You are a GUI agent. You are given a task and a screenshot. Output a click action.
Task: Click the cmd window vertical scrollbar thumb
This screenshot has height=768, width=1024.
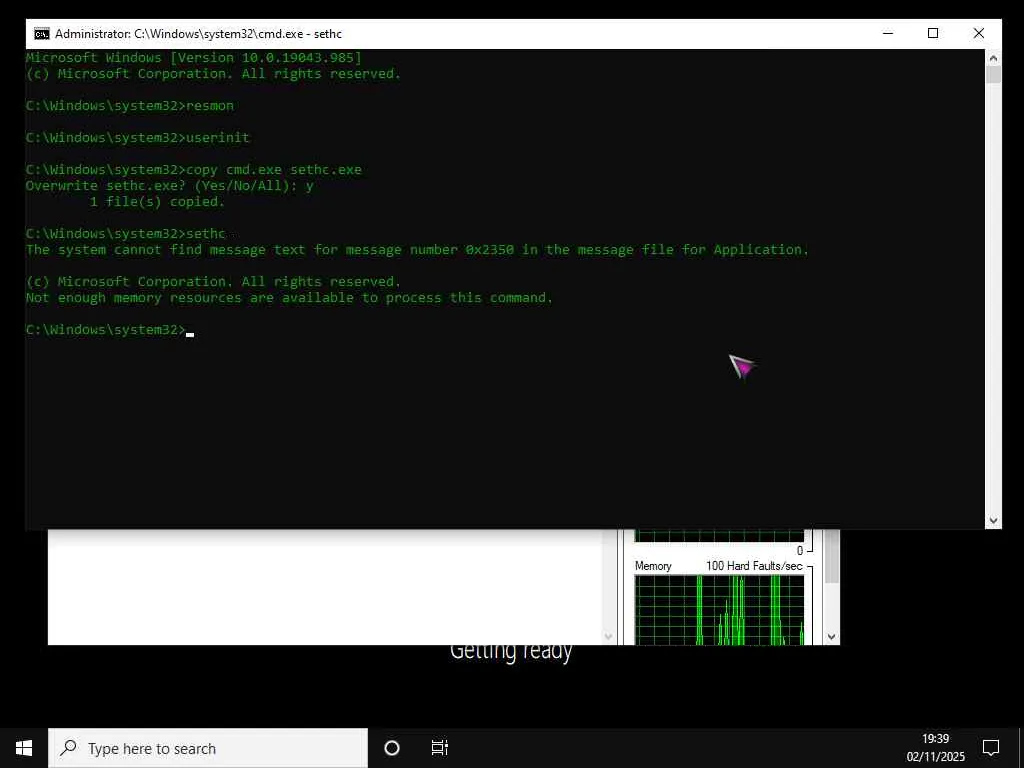coord(993,74)
